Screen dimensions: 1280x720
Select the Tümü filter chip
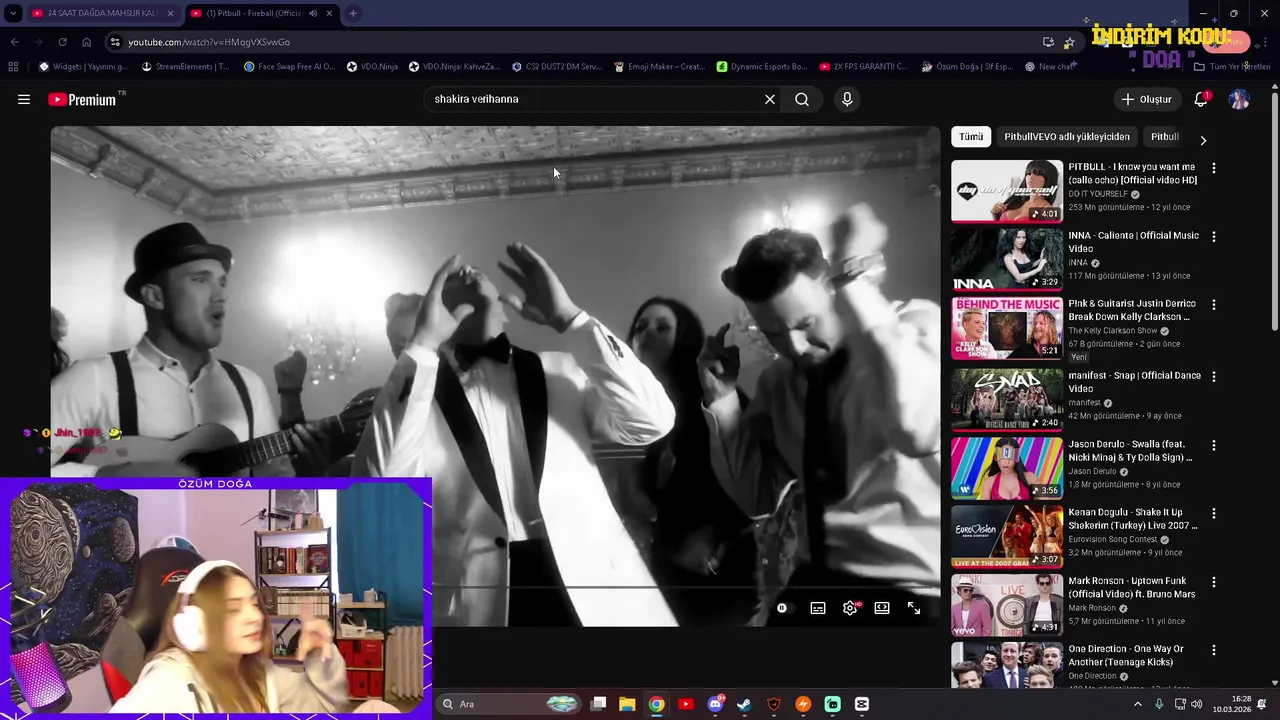click(x=971, y=137)
